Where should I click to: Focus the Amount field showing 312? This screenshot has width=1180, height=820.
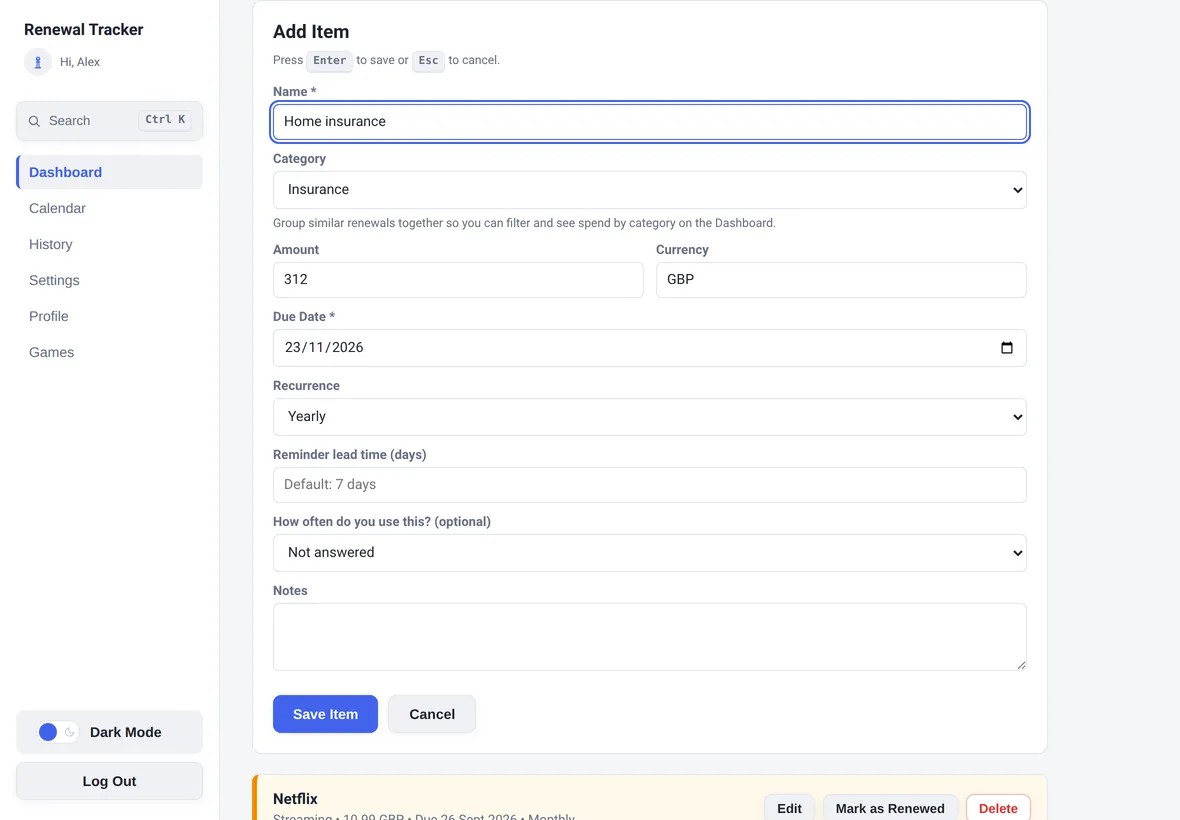pos(458,280)
